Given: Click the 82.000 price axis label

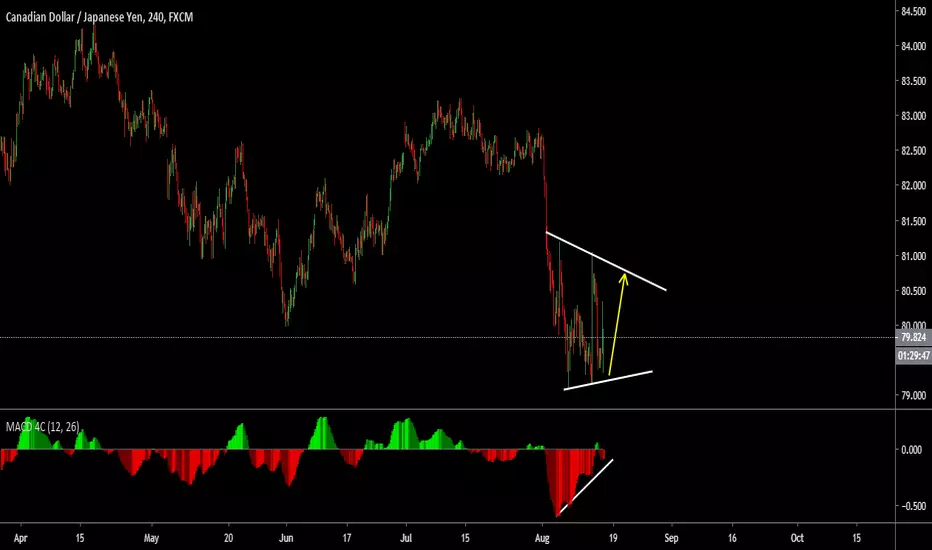Looking at the screenshot, I should pyautogui.click(x=914, y=186).
